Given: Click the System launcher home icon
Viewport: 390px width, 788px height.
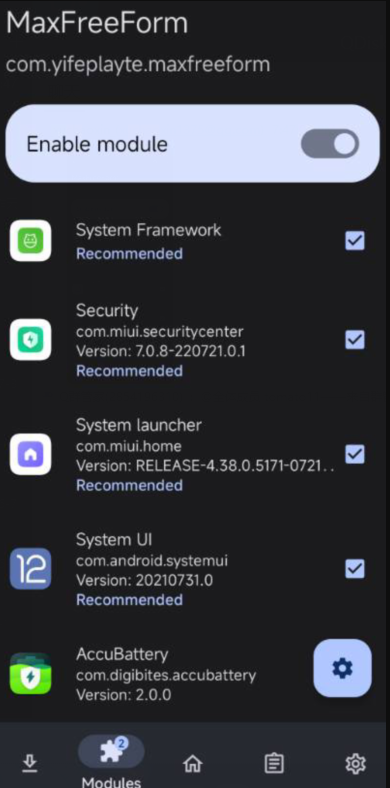Looking at the screenshot, I should tap(31, 454).
